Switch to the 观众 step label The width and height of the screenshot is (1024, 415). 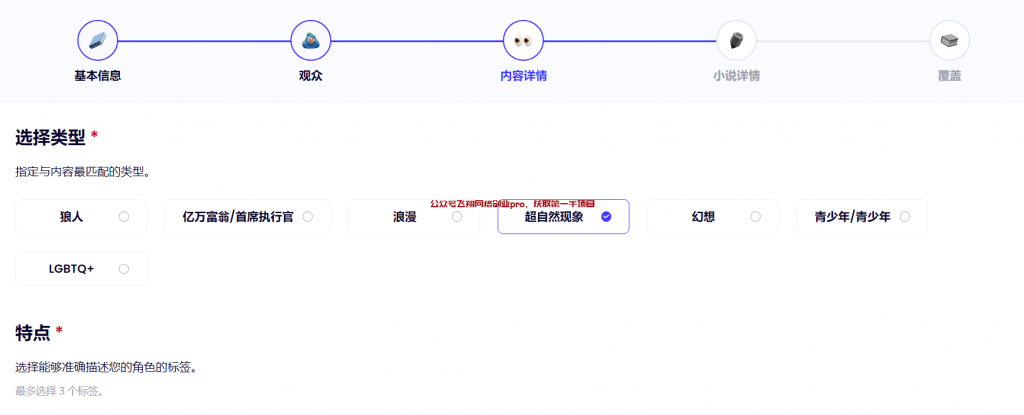pyautogui.click(x=310, y=76)
